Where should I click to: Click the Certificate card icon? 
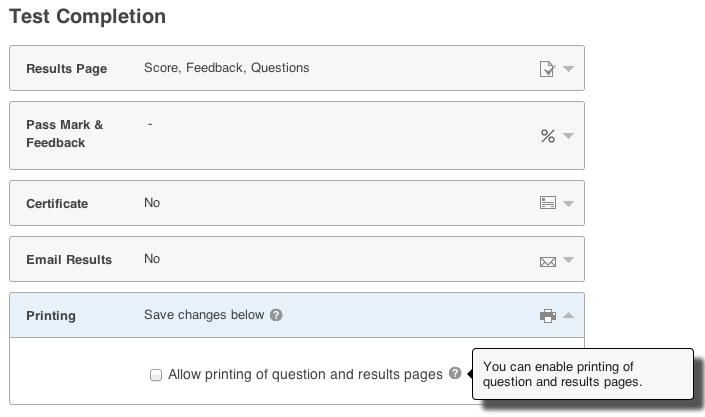(547, 203)
